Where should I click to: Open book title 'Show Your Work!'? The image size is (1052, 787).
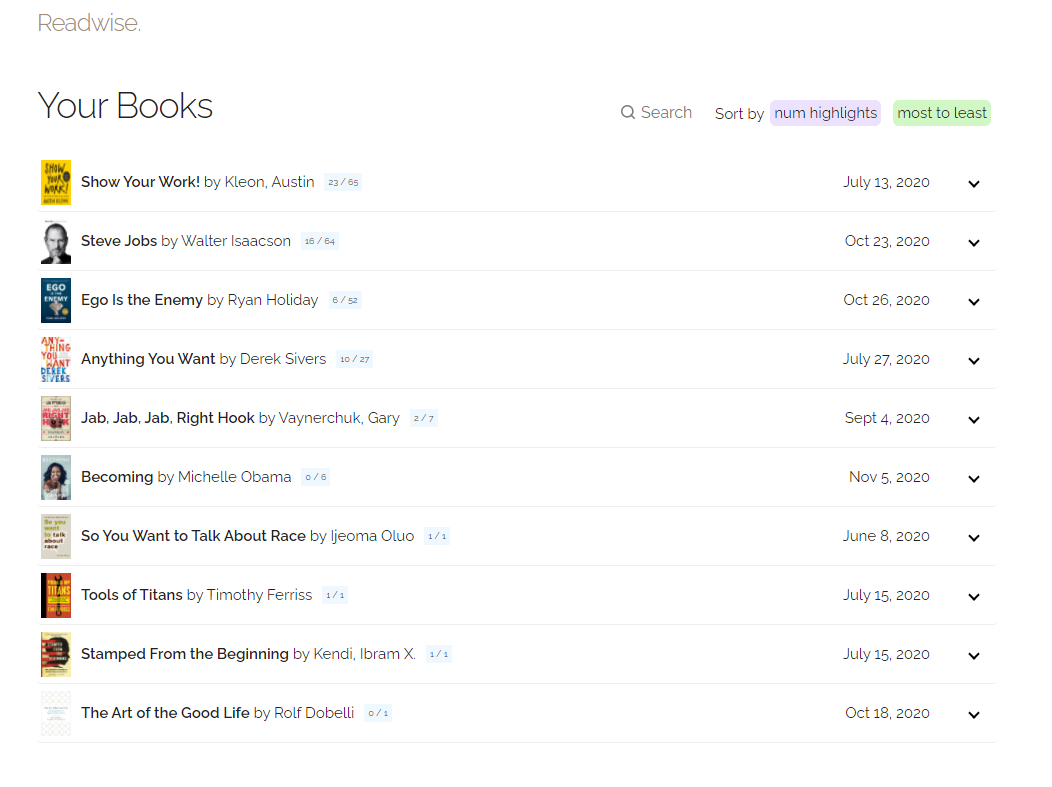point(140,182)
